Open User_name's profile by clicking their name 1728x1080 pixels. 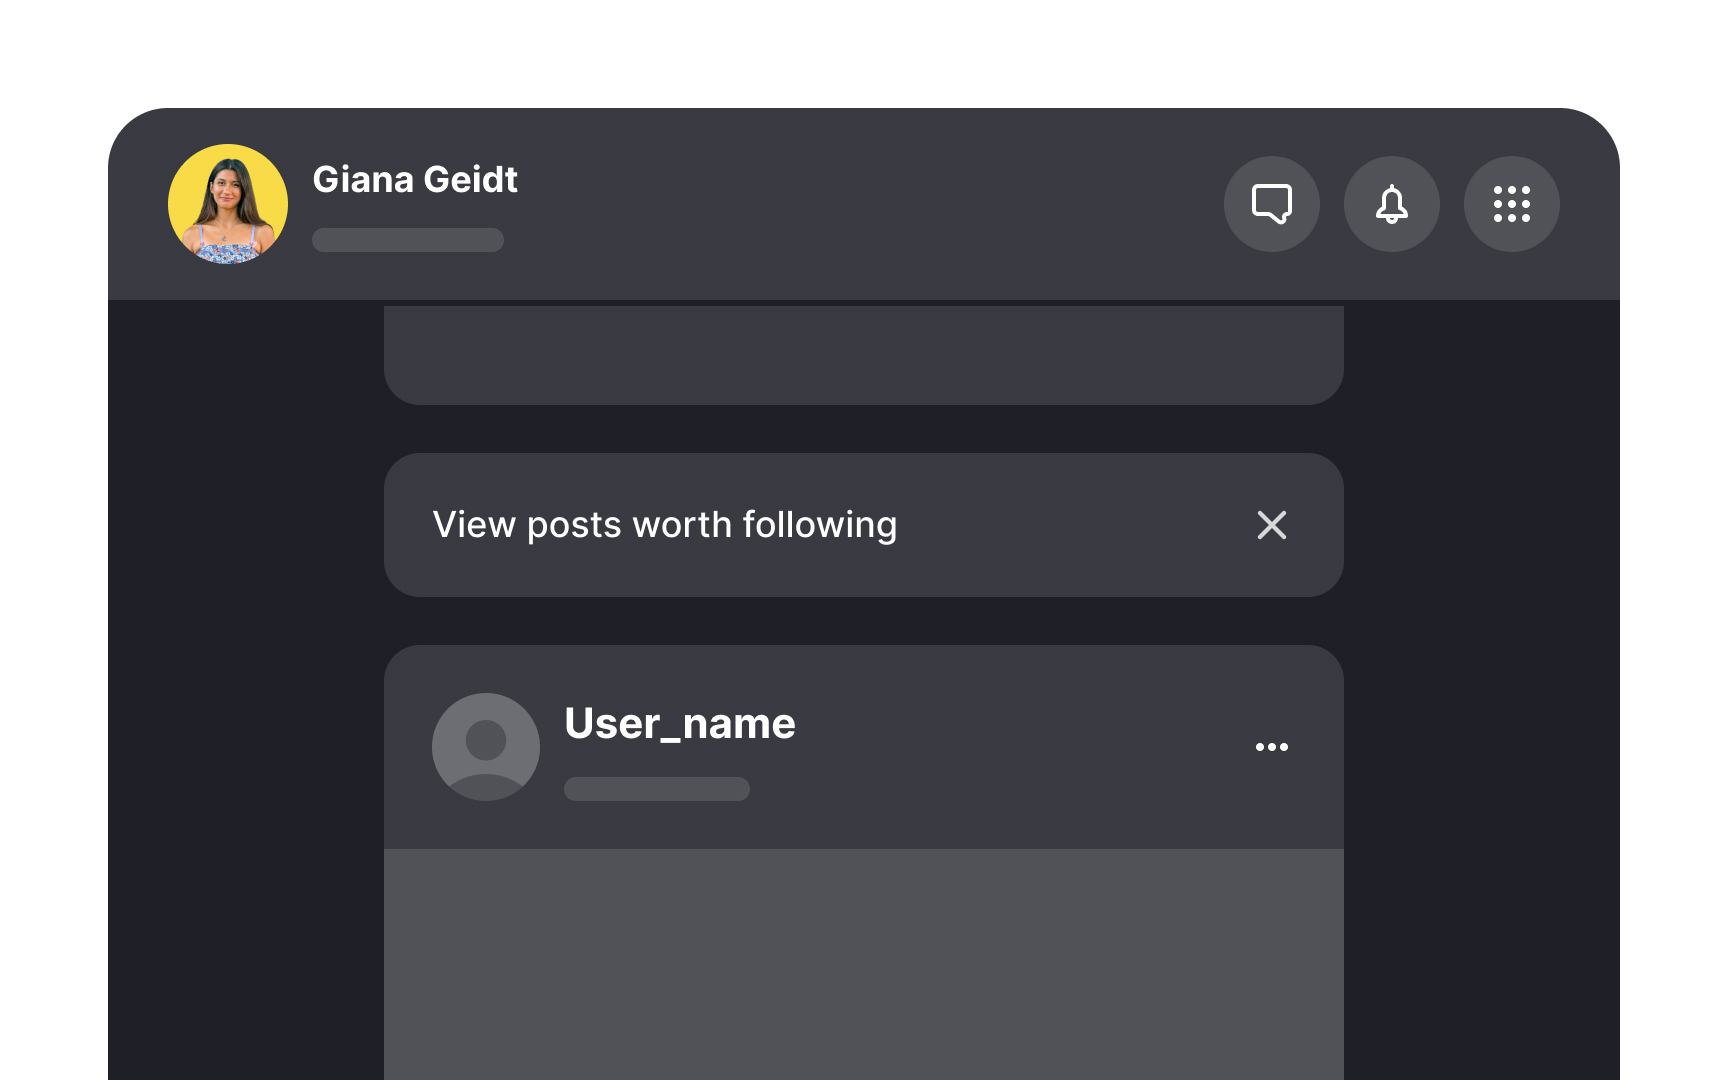pyautogui.click(x=679, y=723)
